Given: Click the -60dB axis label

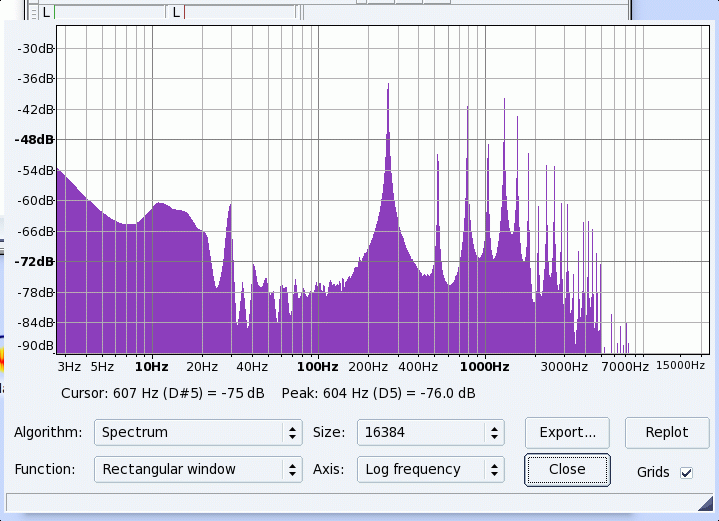Looking at the screenshot, I should tap(35, 201).
